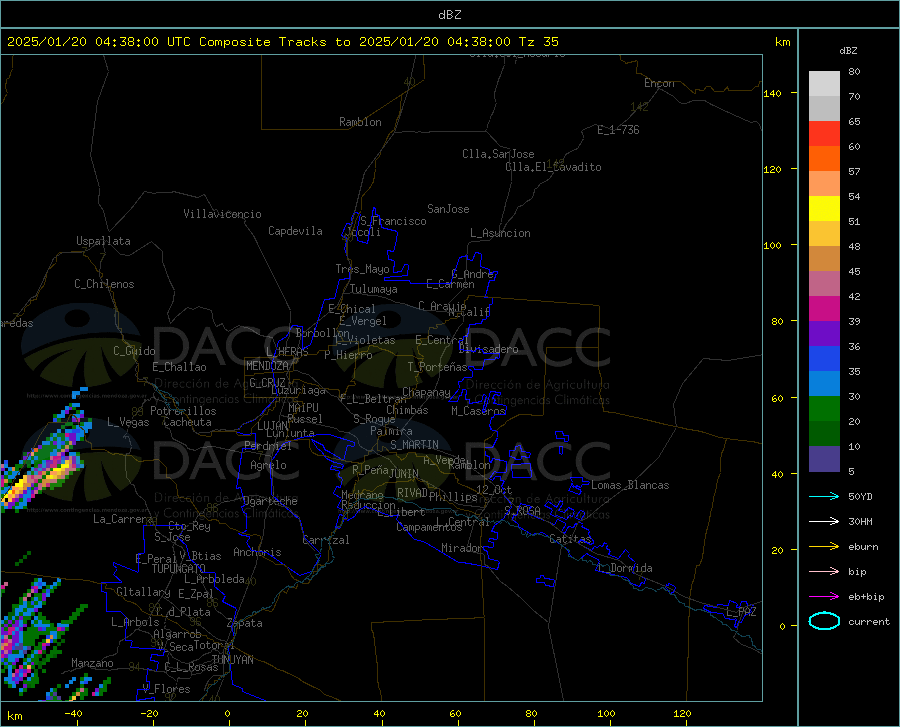Pick the light blue 30–35 dBZ swatch
Viewport: 900px width, 727px height.
click(824, 384)
